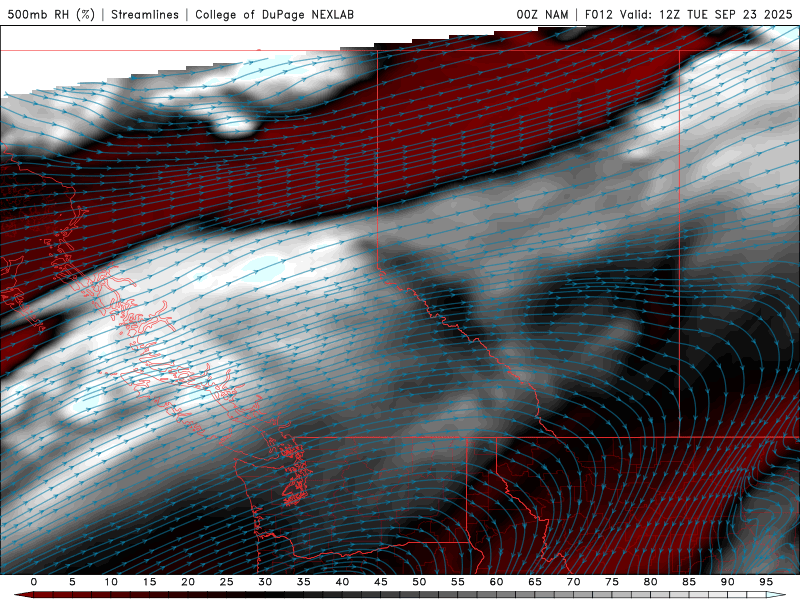Image resolution: width=800 pixels, height=600 pixels.
Task: Click the "0" value on color scale
Action: pyautogui.click(x=34, y=582)
